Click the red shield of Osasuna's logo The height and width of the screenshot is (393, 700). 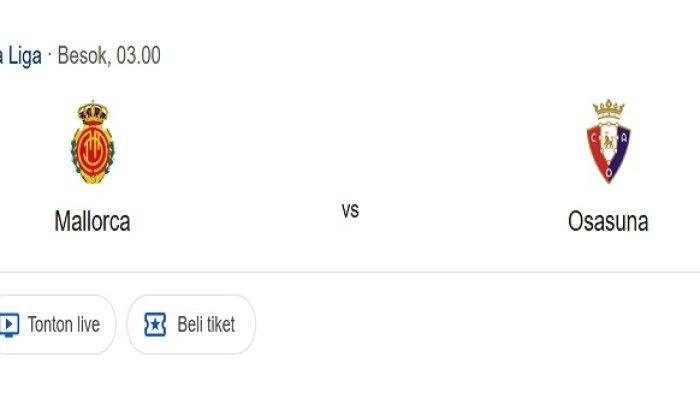[608, 152]
